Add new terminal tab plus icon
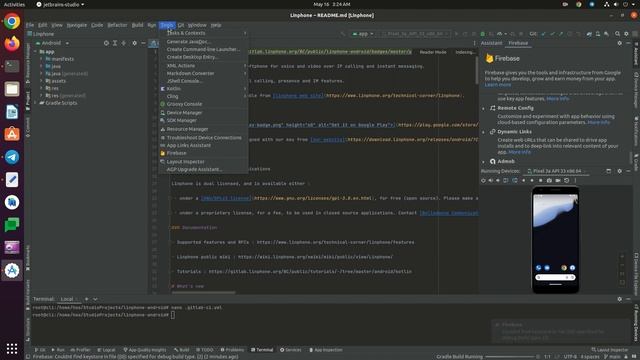 click(x=86, y=299)
